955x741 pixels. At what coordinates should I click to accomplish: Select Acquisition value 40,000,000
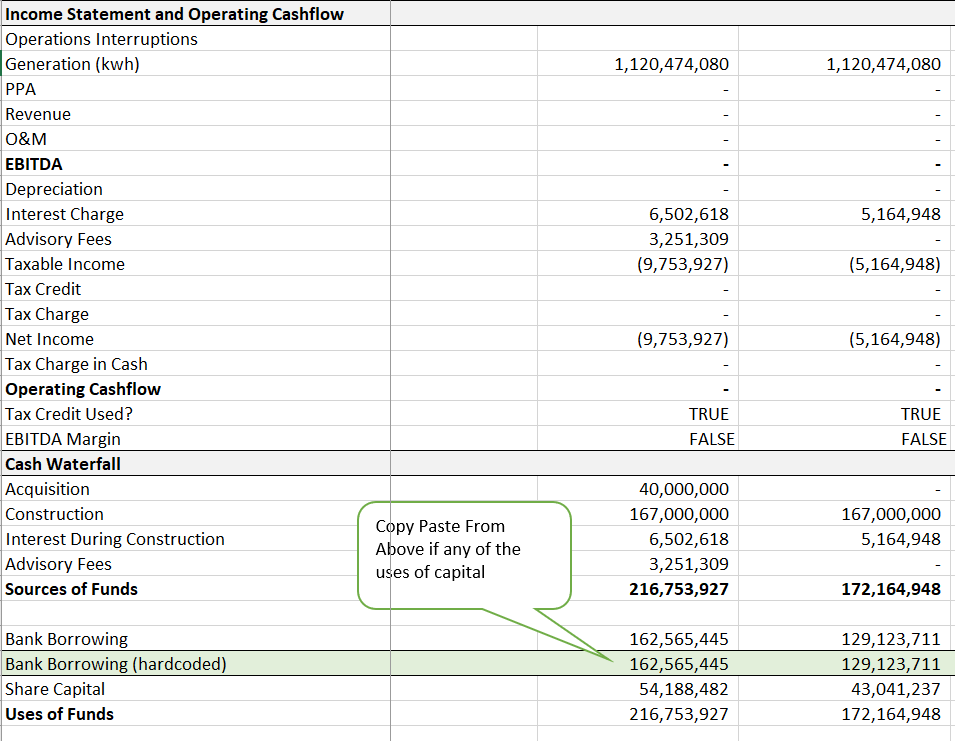[x=683, y=489]
